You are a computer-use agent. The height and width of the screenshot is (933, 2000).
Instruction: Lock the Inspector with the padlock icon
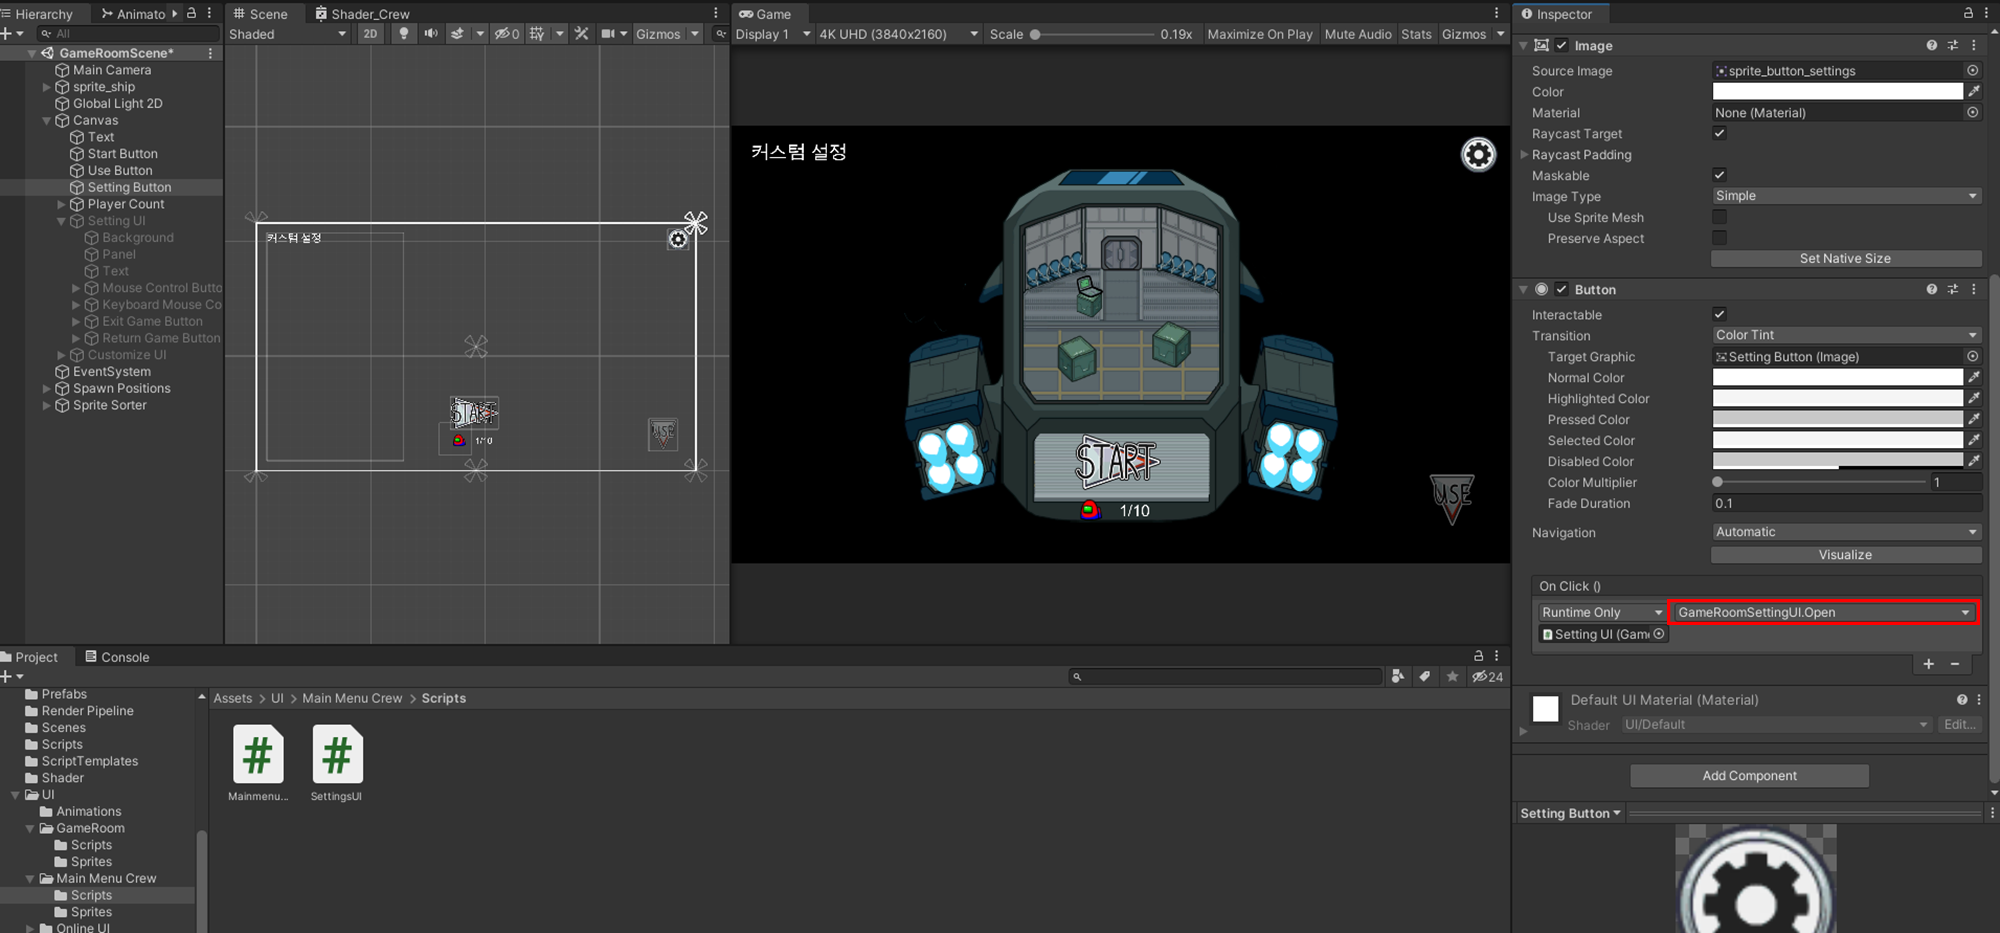point(1968,14)
